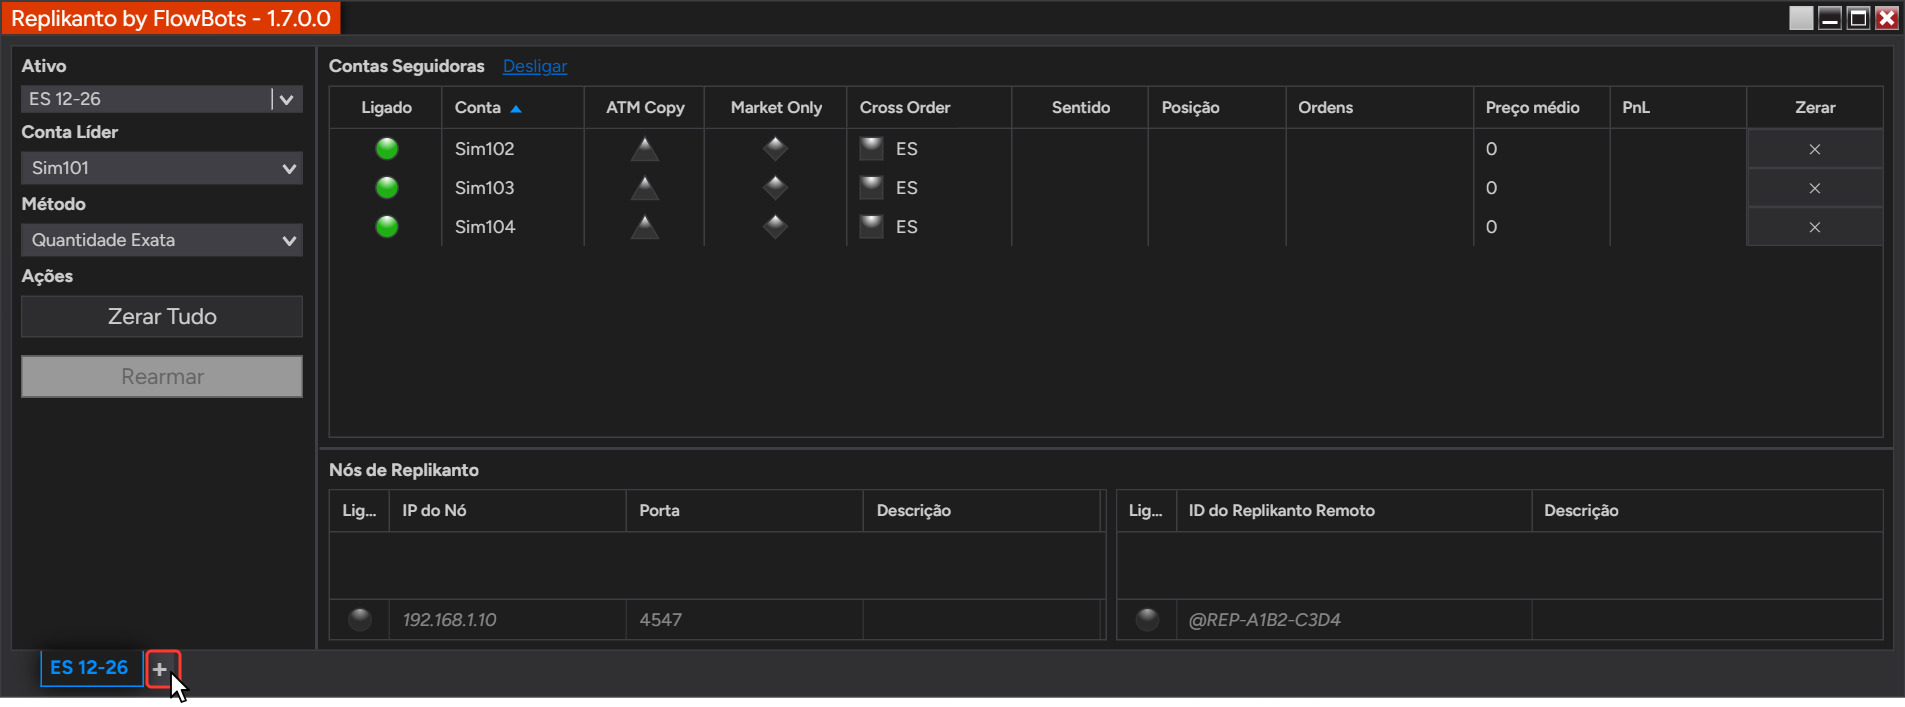Click ATM Copy triangle icon for Sim103

click(x=645, y=188)
